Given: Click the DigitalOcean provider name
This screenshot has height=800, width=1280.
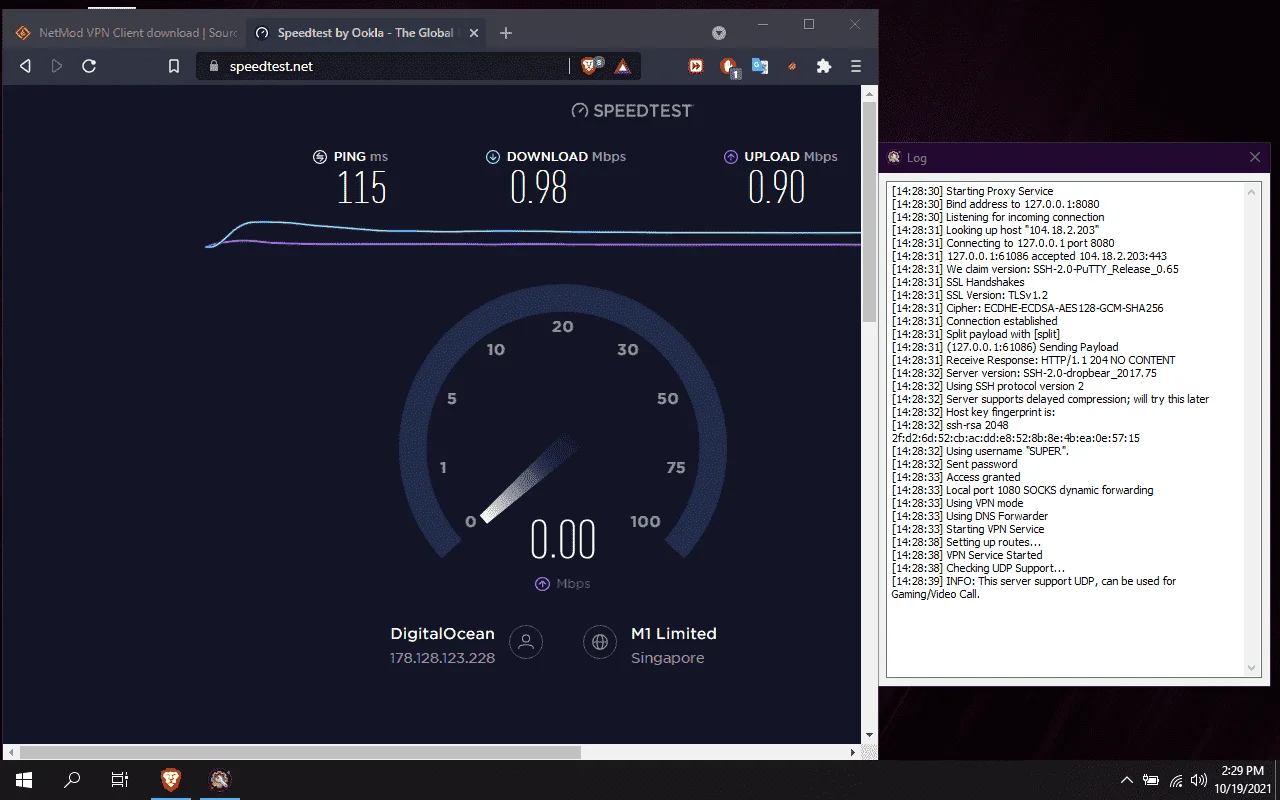Looking at the screenshot, I should click(x=442, y=633).
